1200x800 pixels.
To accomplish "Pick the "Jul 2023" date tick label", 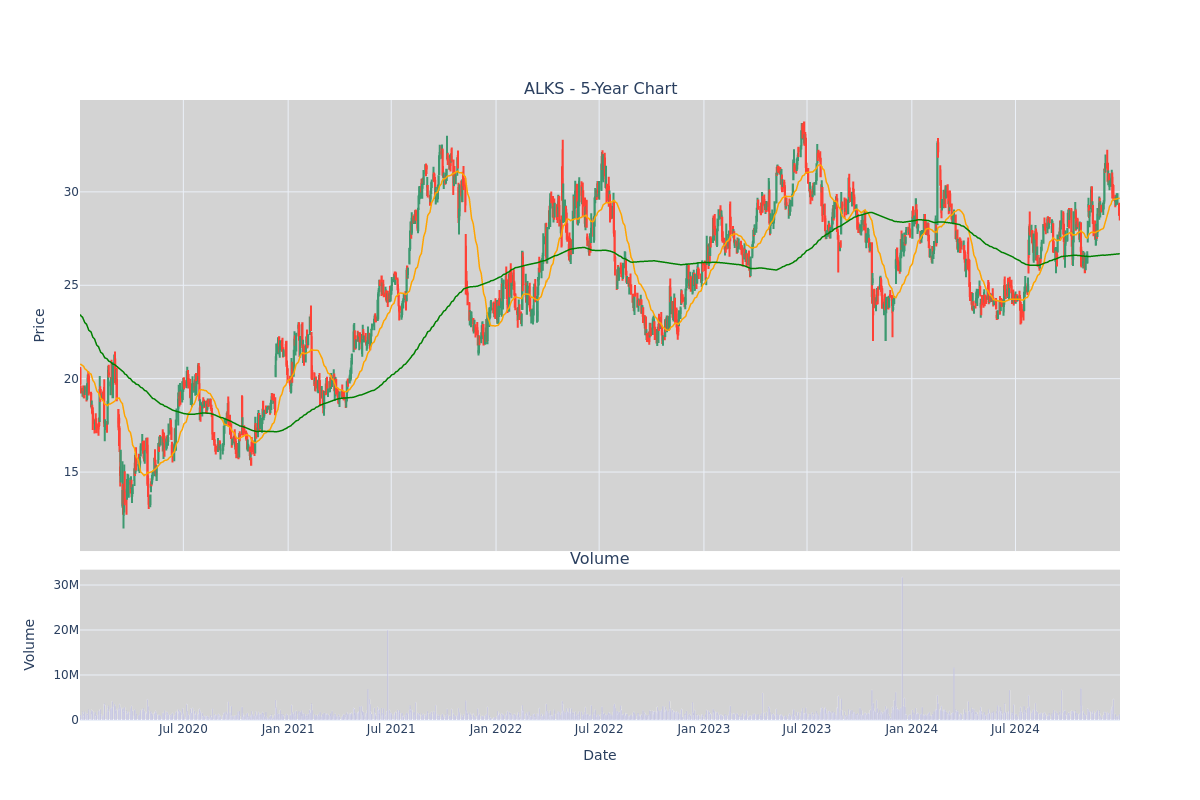I will [x=807, y=729].
